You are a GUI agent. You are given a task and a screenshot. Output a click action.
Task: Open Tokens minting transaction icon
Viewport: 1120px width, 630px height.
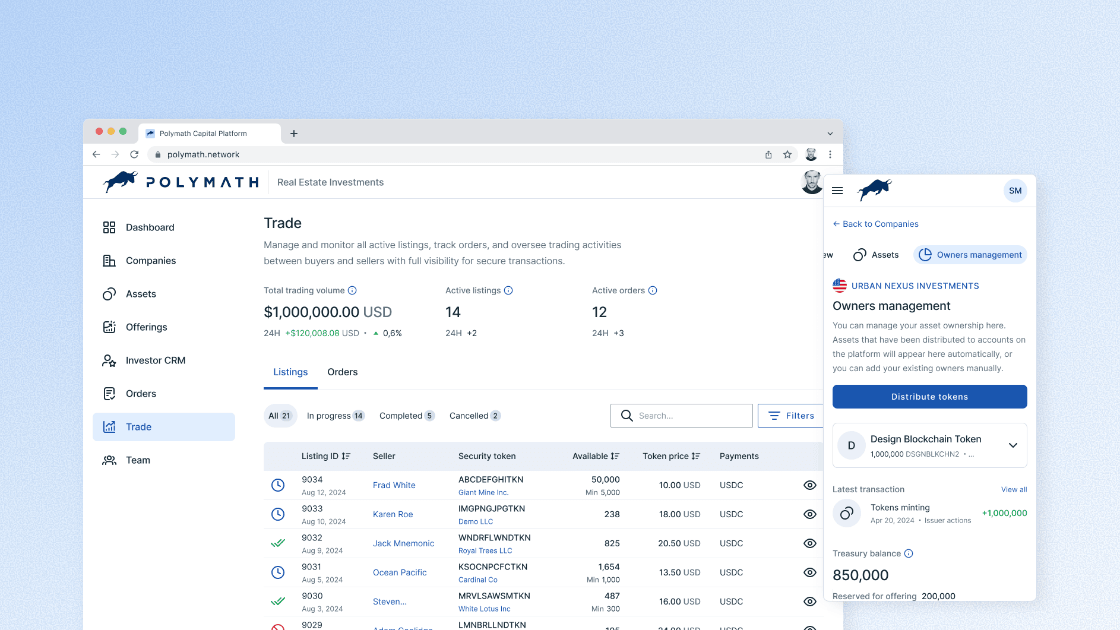point(846,514)
